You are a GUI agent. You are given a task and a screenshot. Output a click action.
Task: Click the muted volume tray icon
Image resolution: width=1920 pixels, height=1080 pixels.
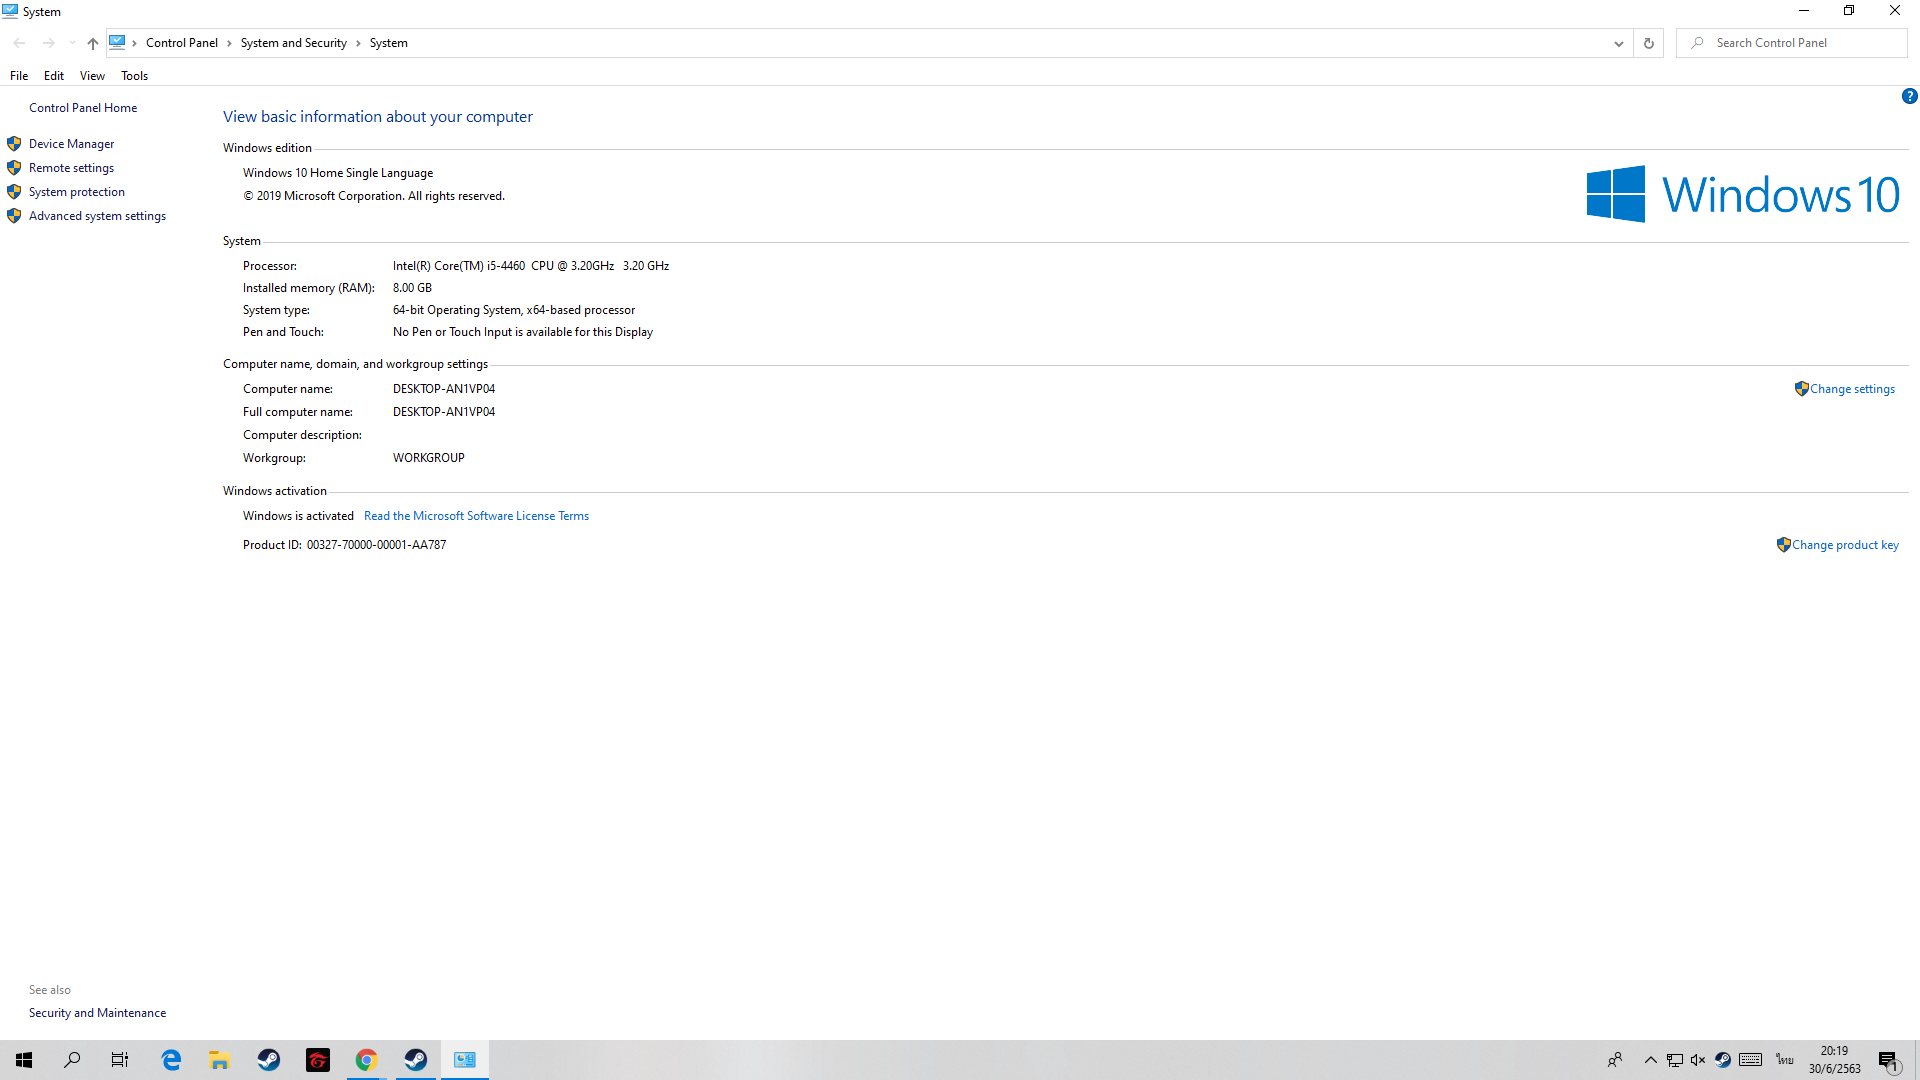(1698, 1060)
